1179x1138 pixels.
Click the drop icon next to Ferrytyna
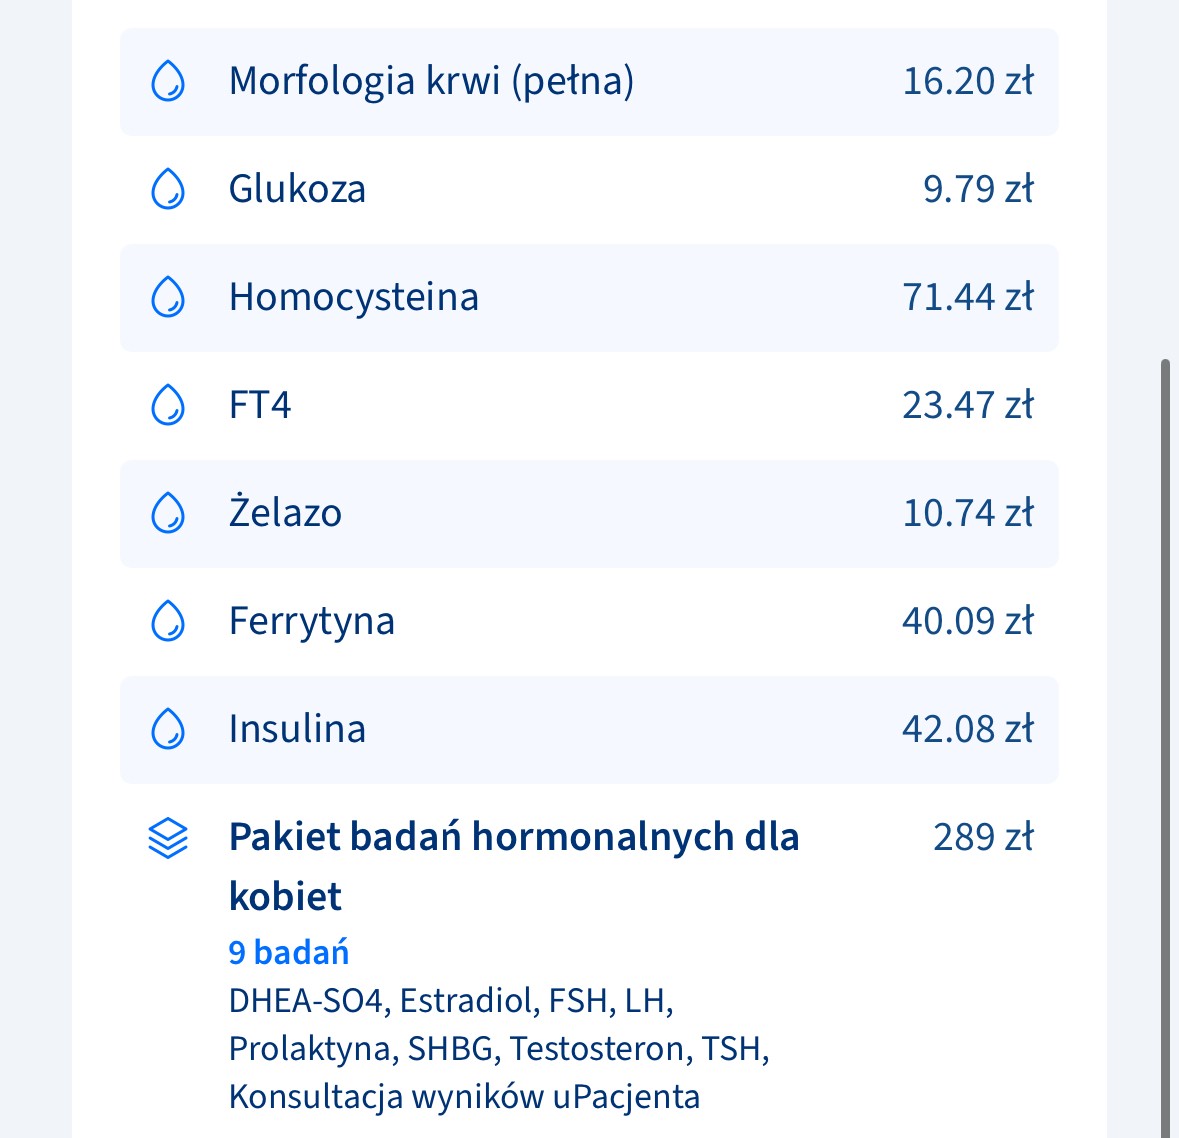point(168,621)
